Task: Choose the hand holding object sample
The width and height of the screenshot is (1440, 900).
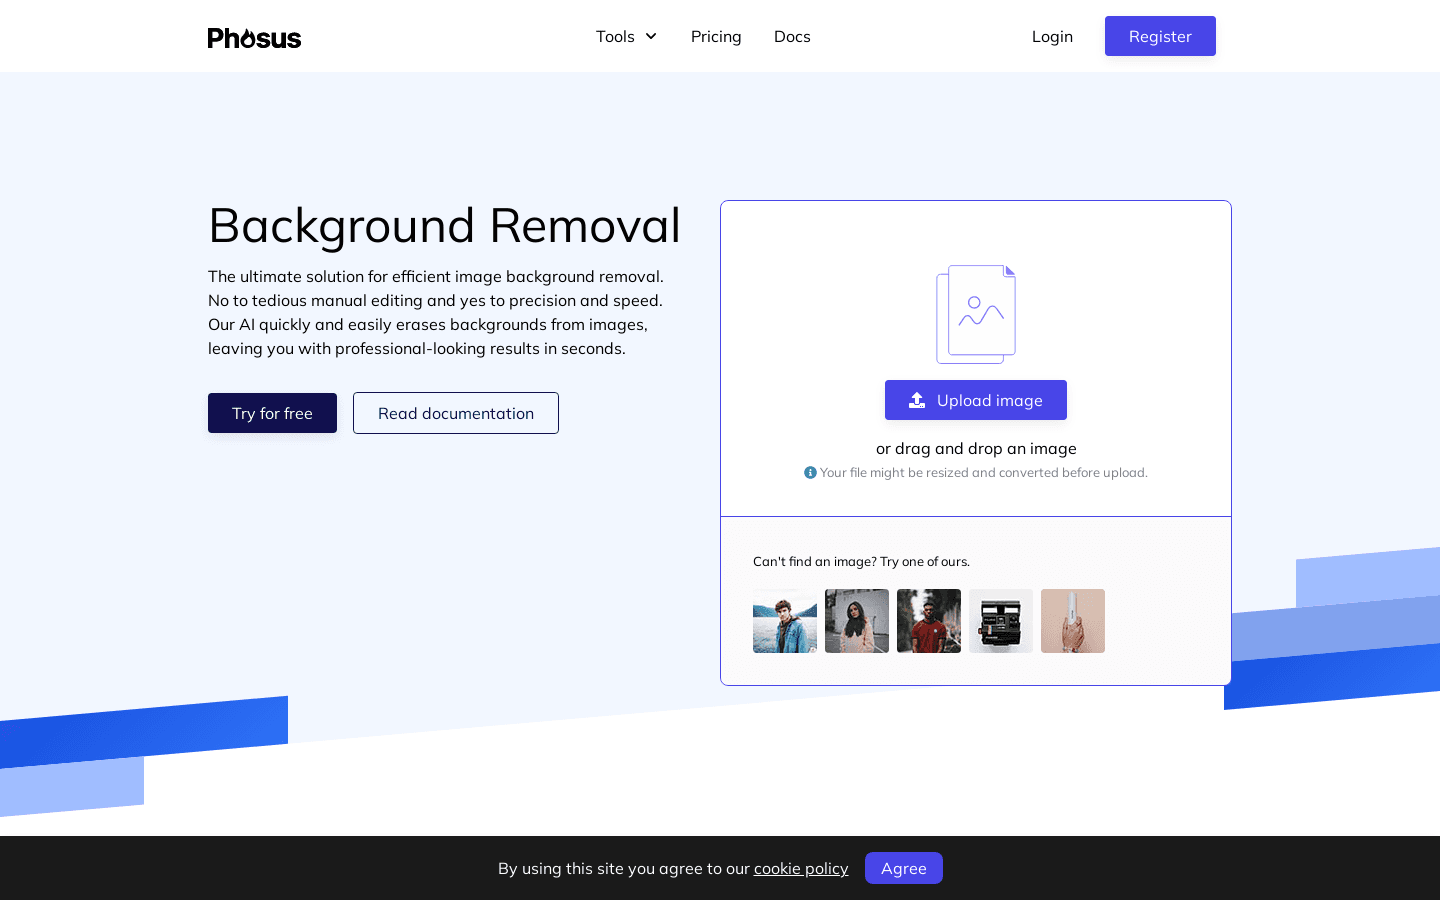Action: 1073,621
